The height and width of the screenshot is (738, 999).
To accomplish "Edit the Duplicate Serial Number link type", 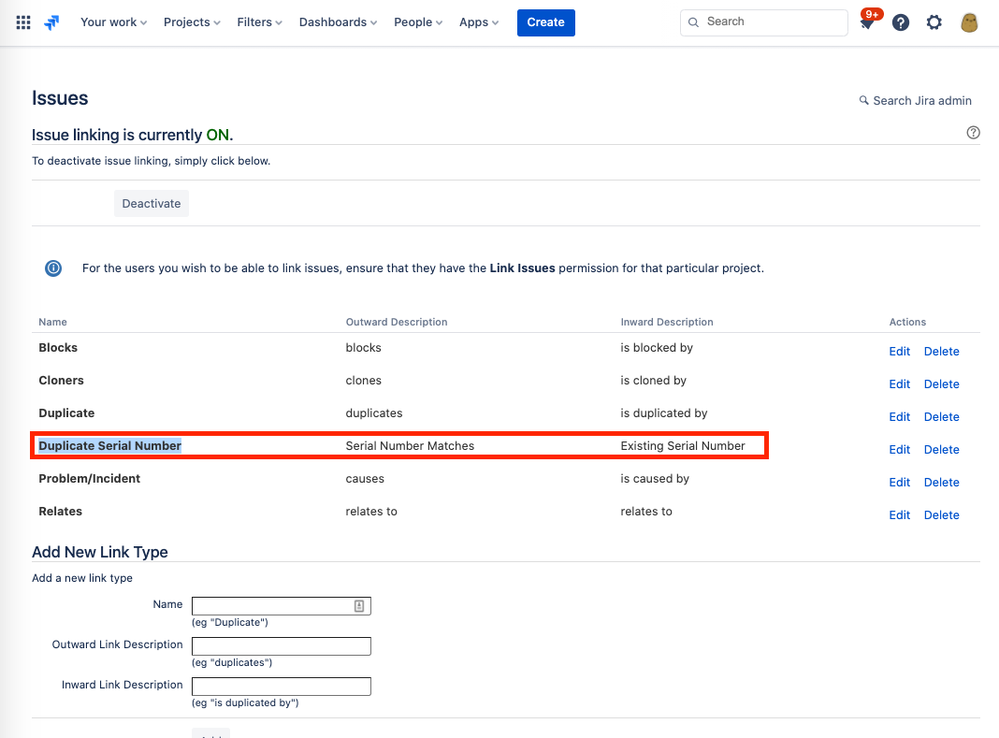I will pos(899,449).
